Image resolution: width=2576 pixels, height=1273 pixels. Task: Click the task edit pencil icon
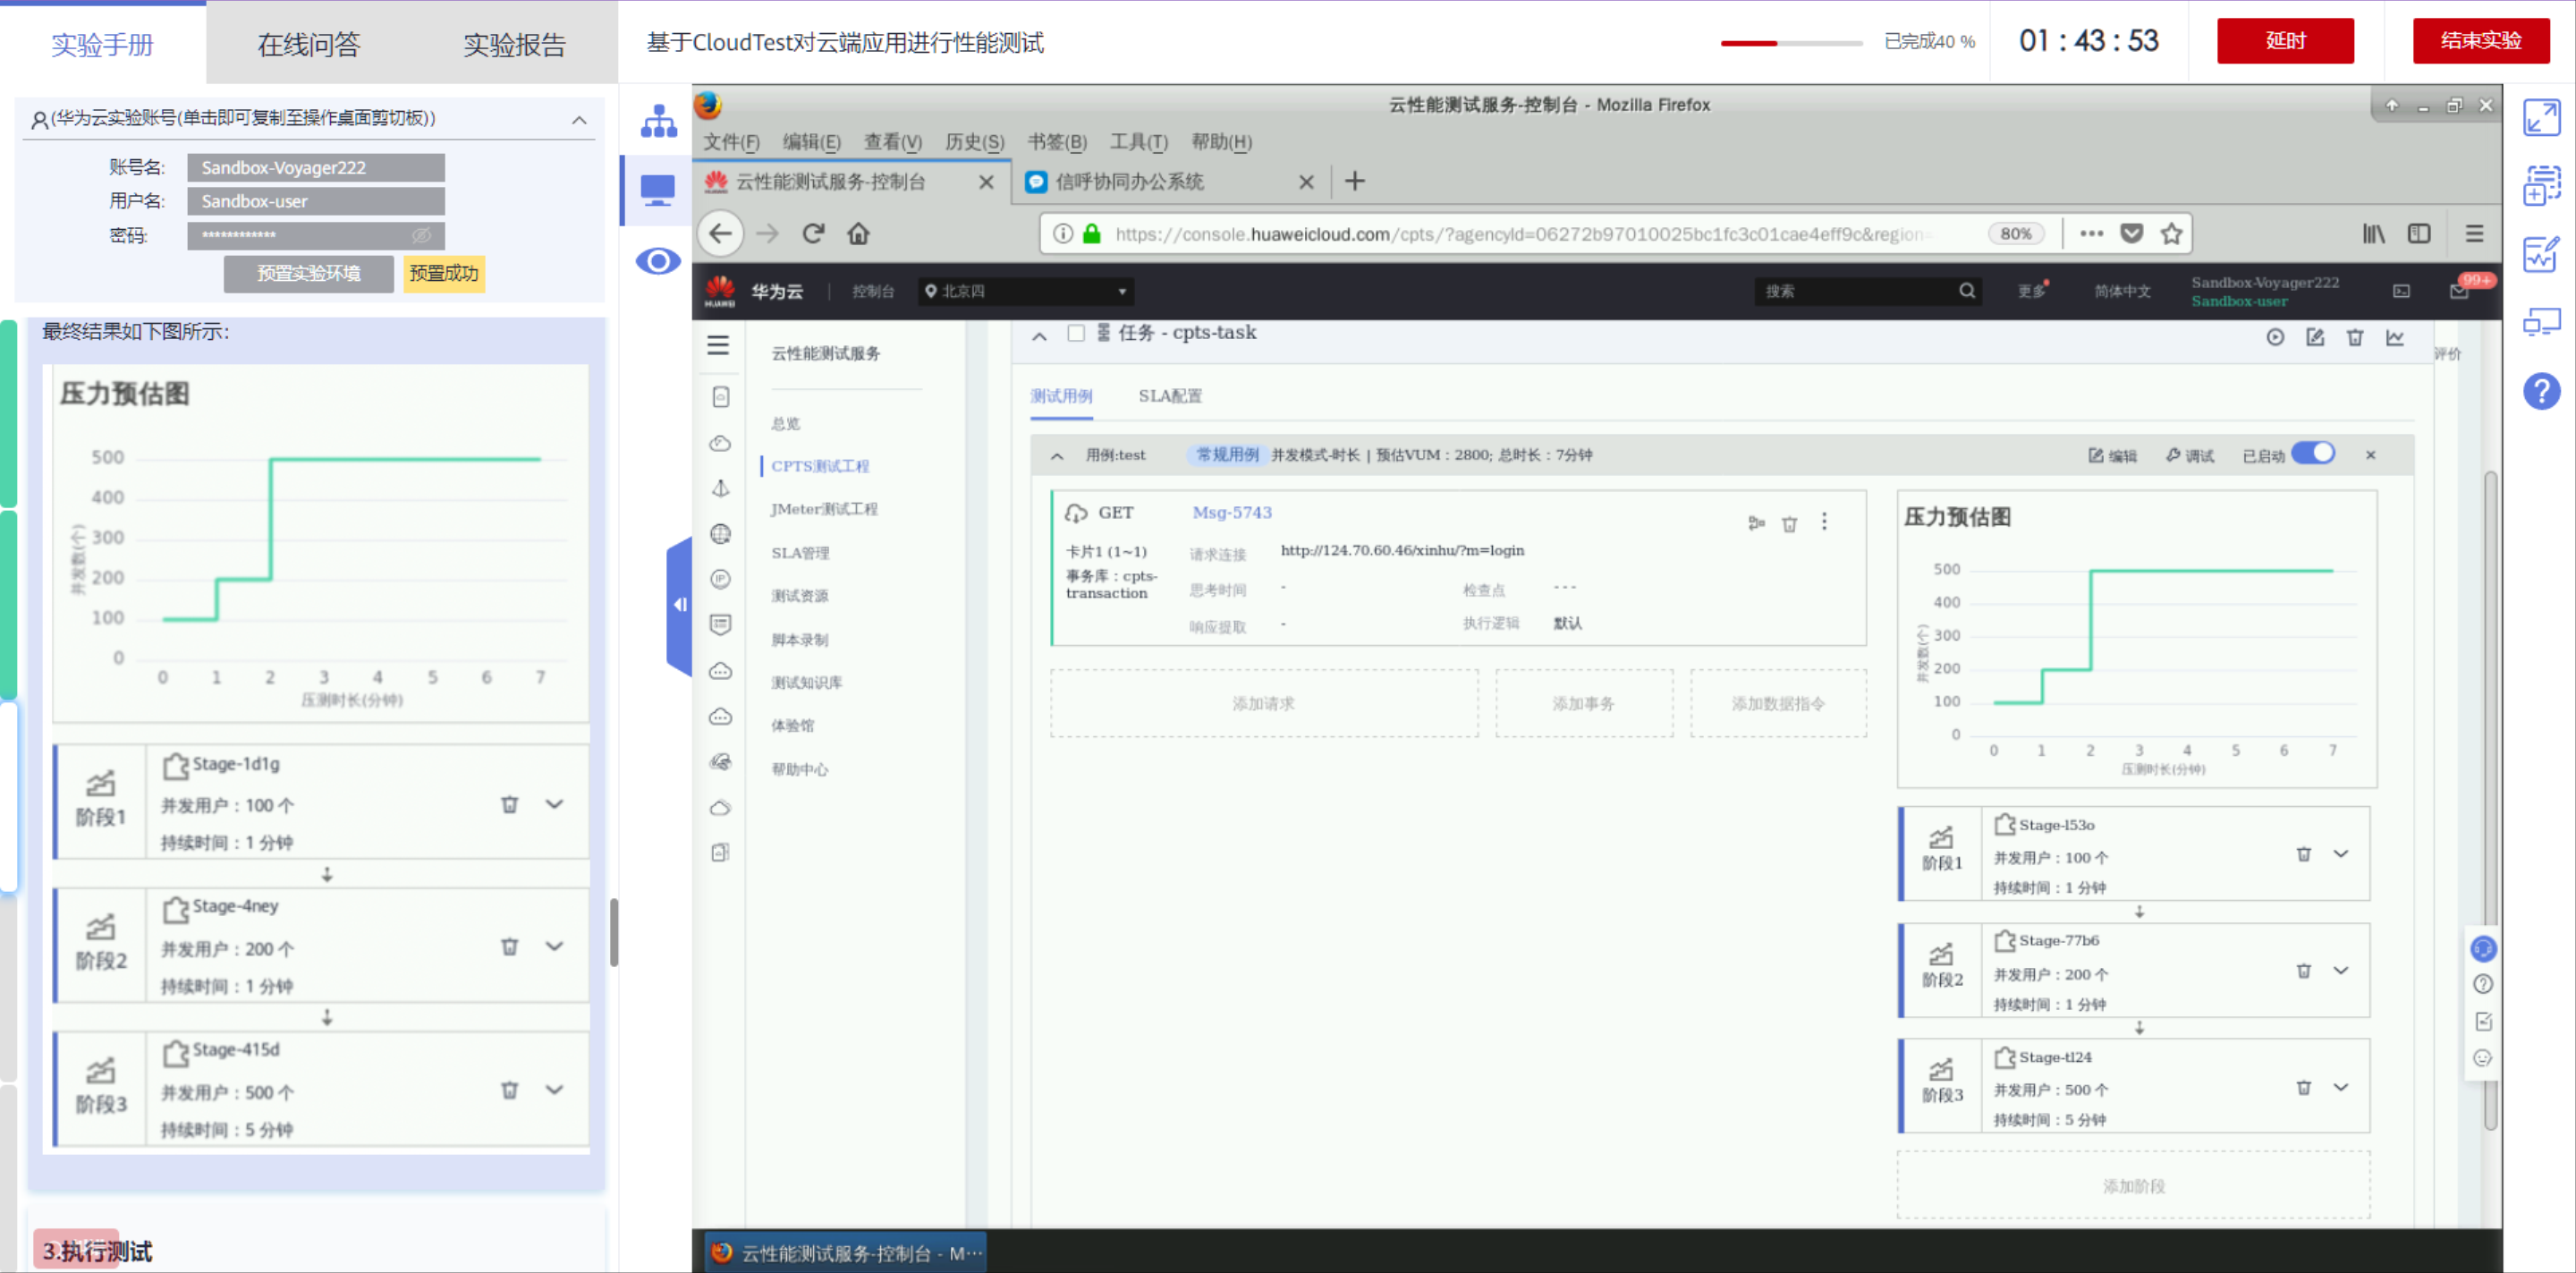[x=2314, y=337]
